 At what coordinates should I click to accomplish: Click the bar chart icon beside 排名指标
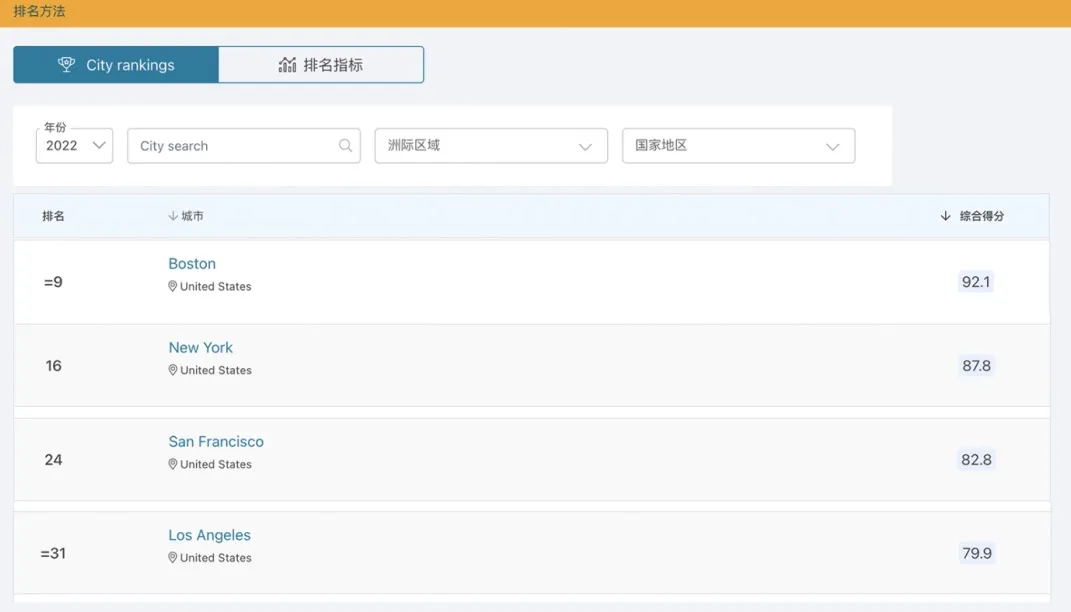click(x=287, y=65)
